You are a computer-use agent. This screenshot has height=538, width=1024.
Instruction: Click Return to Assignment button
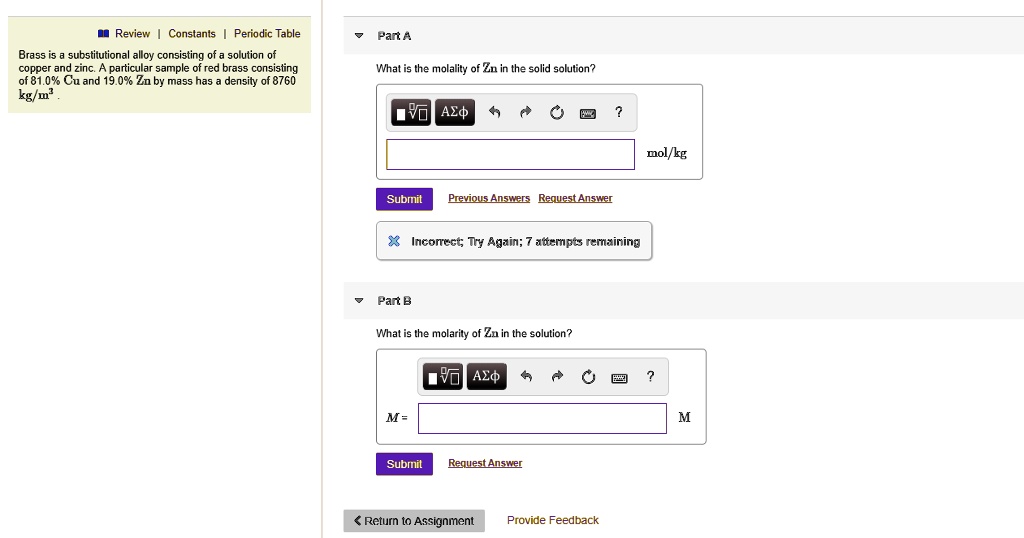pyautogui.click(x=414, y=521)
